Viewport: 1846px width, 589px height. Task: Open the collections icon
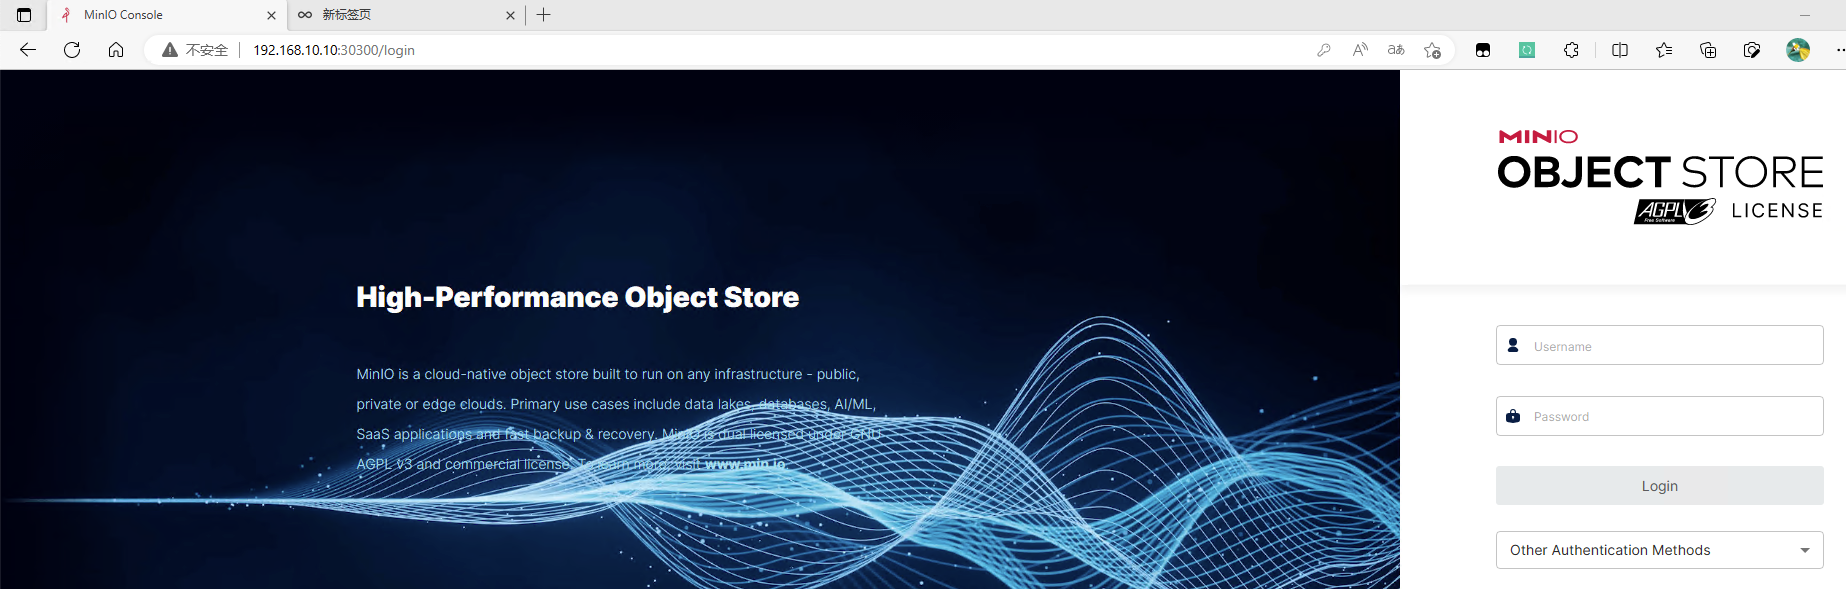pyautogui.click(x=1708, y=50)
